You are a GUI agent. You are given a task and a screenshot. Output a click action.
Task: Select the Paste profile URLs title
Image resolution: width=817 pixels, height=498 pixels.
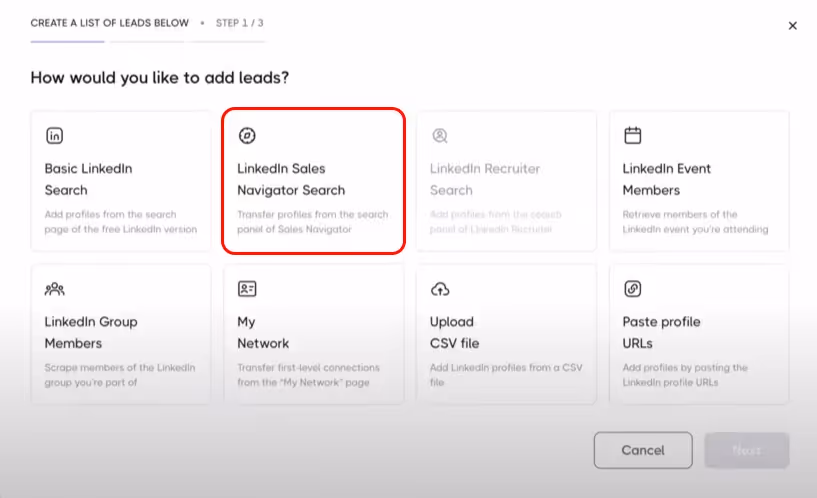click(x=661, y=332)
